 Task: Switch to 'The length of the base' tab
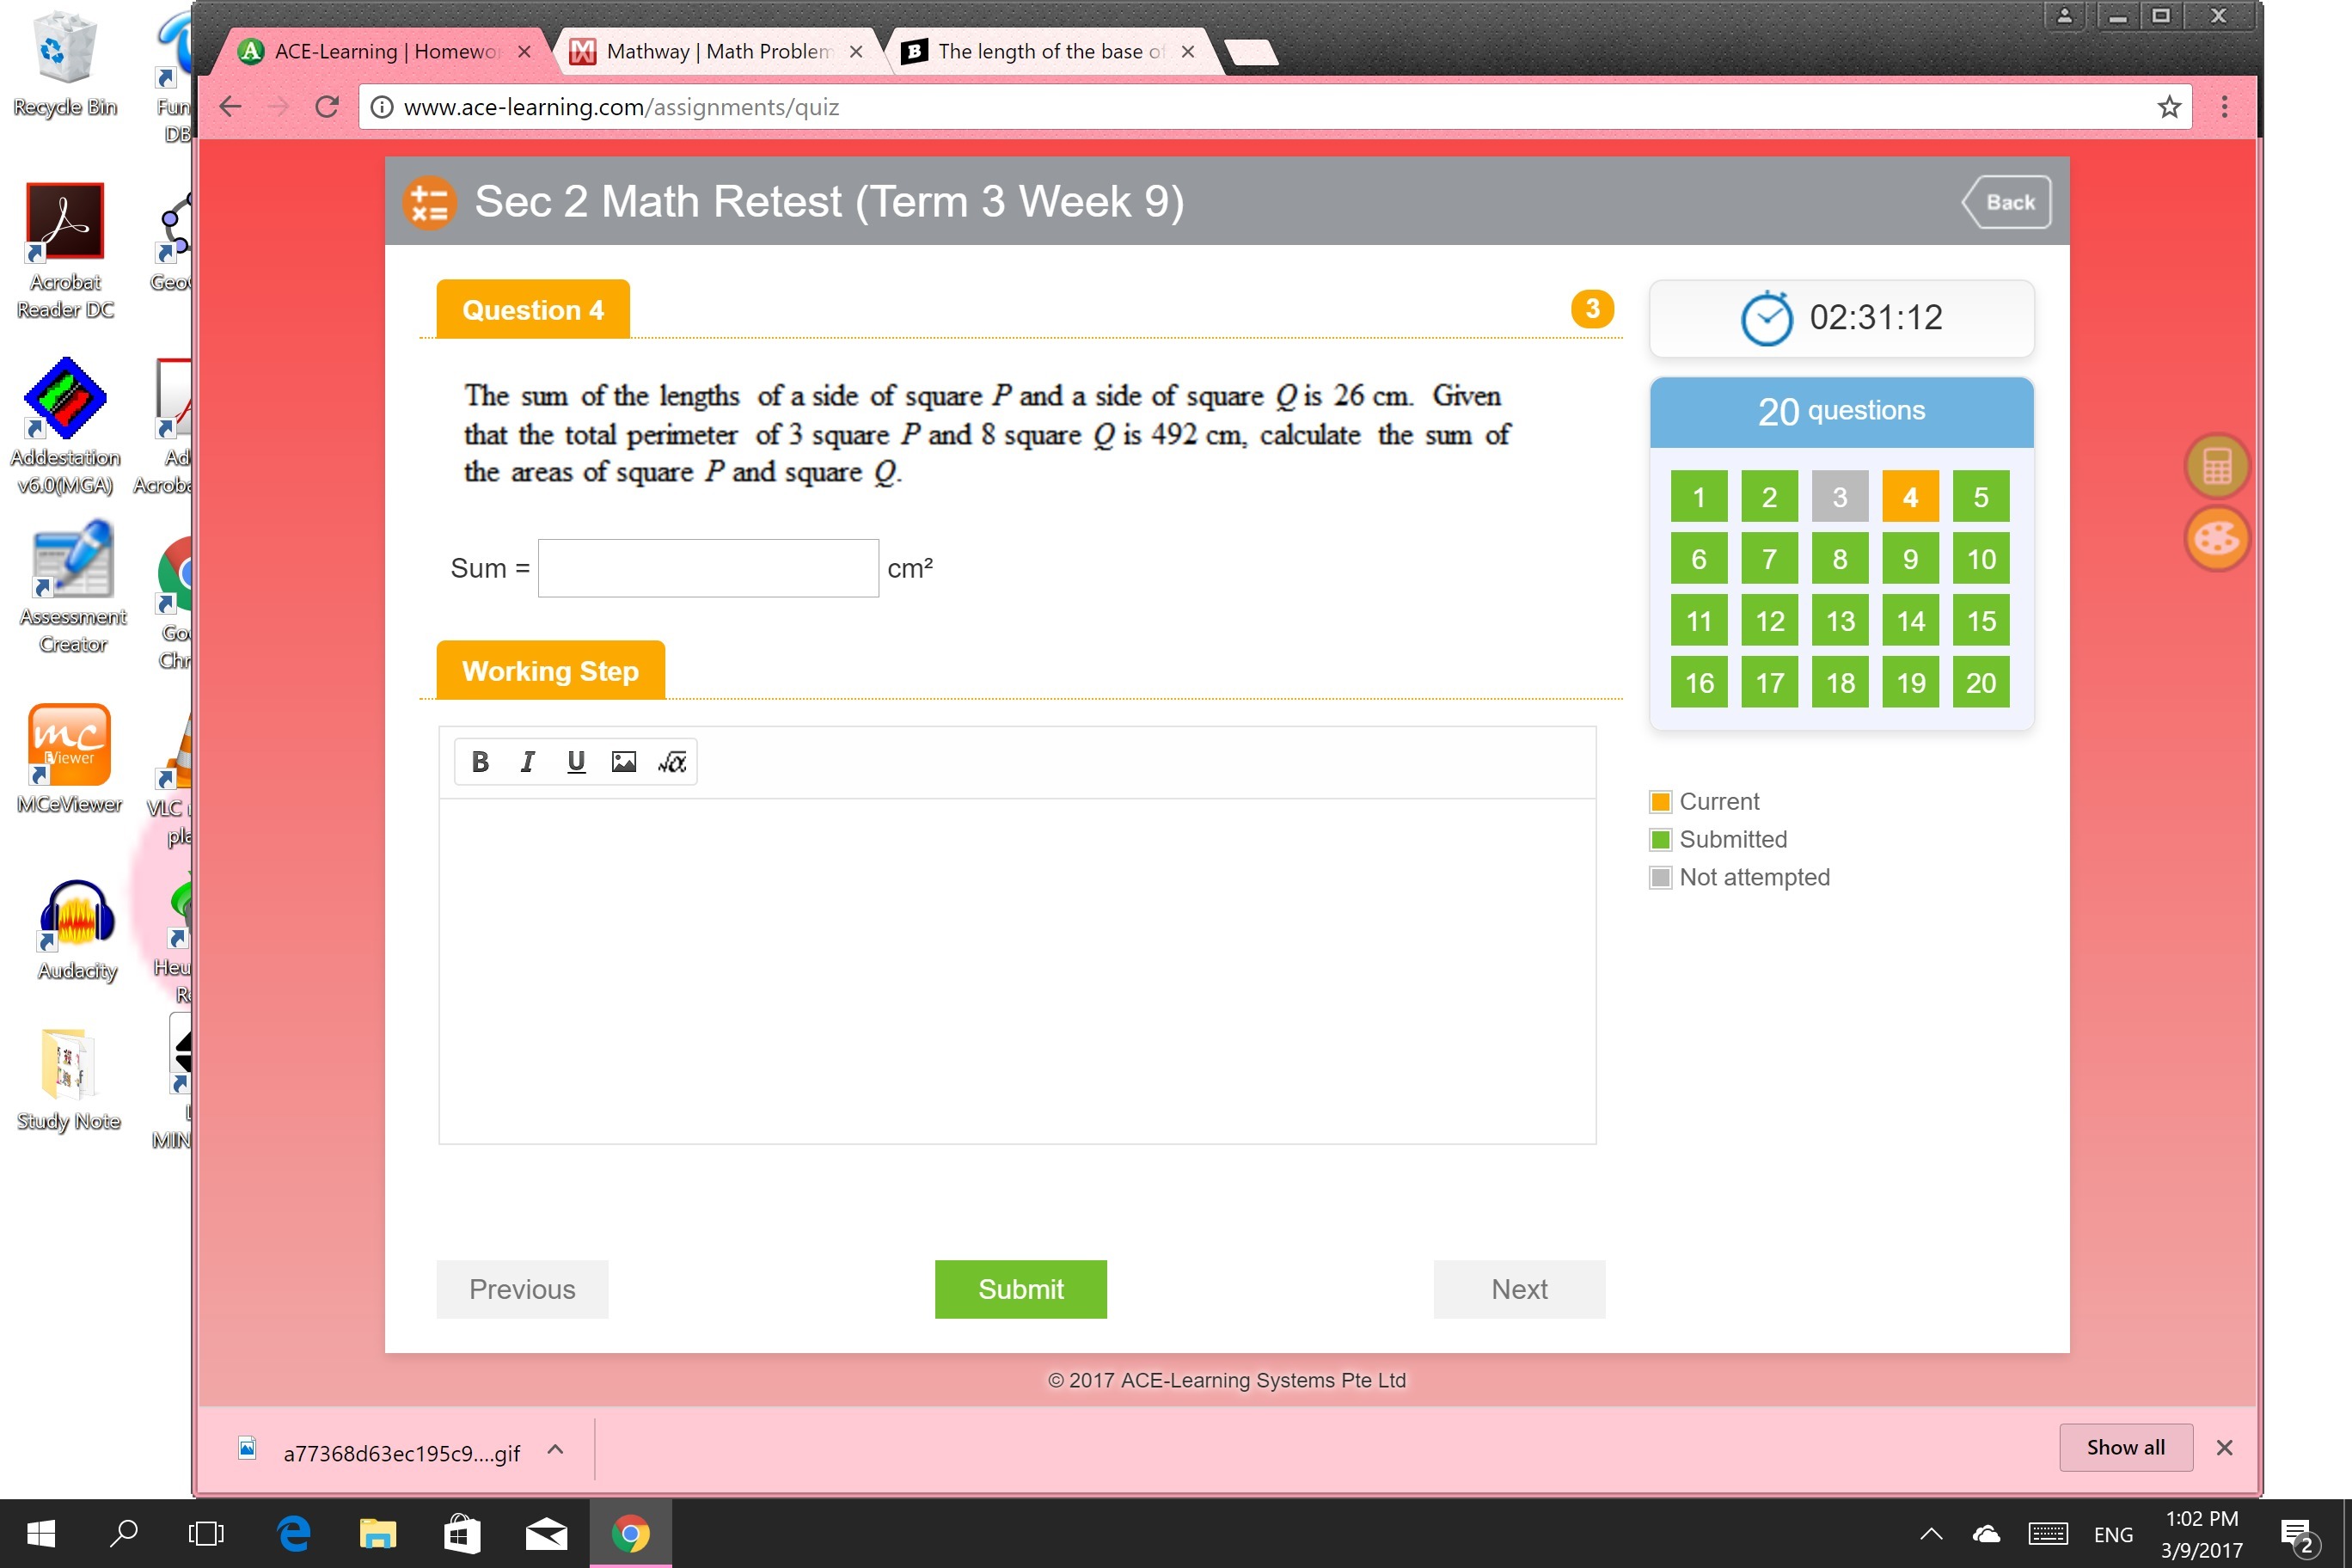pyautogui.click(x=1050, y=51)
